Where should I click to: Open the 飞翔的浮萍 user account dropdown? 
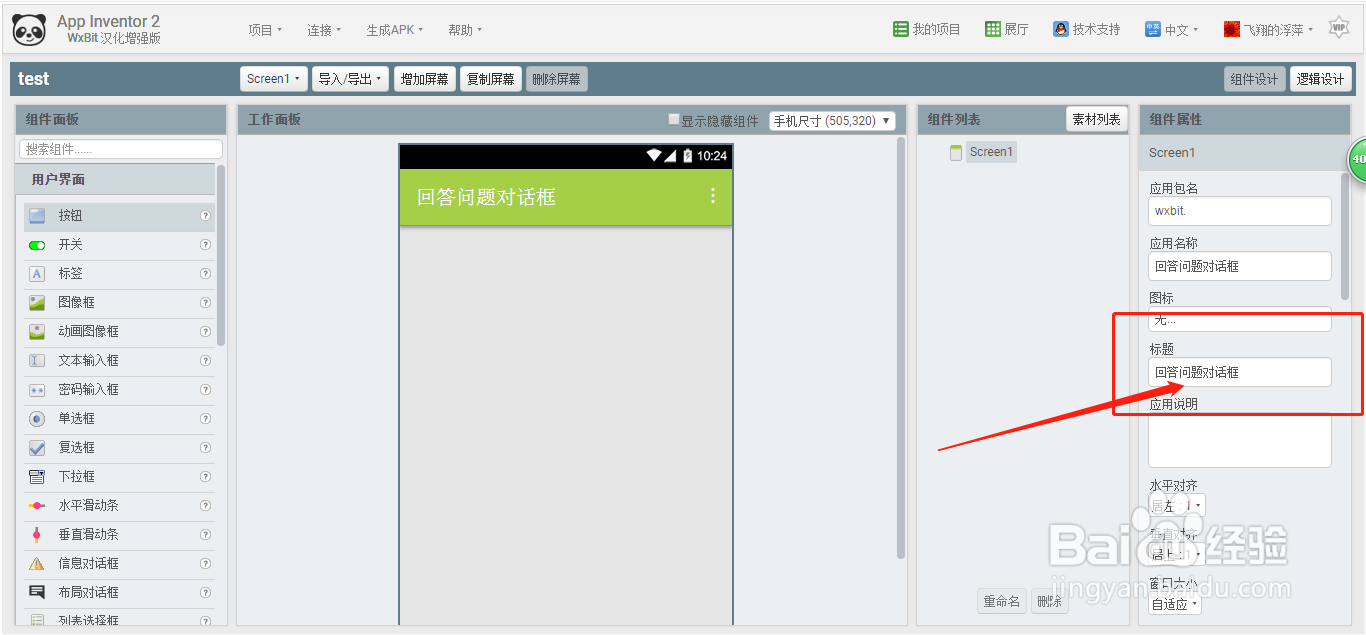[x=1269, y=30]
